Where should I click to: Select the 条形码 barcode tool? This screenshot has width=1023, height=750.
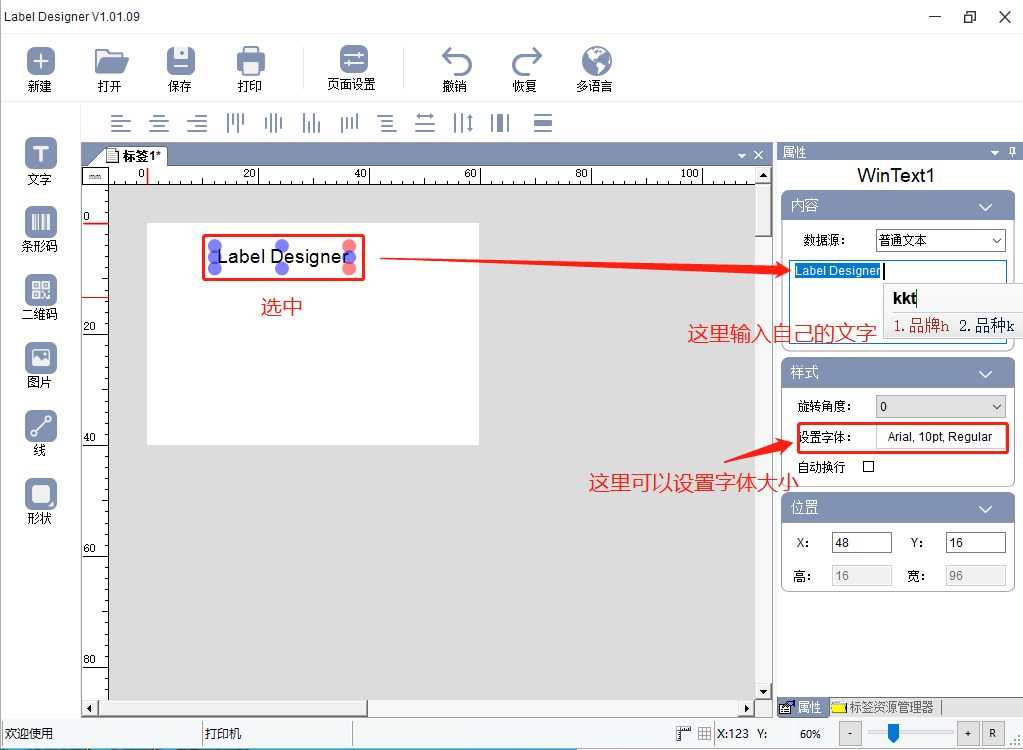click(x=40, y=230)
